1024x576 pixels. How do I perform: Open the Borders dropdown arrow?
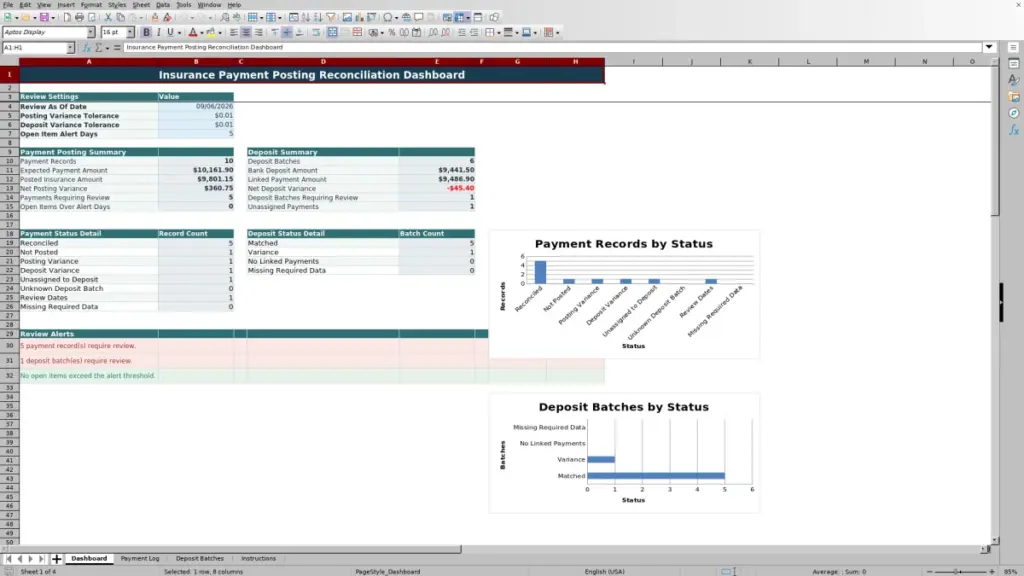(x=499, y=33)
